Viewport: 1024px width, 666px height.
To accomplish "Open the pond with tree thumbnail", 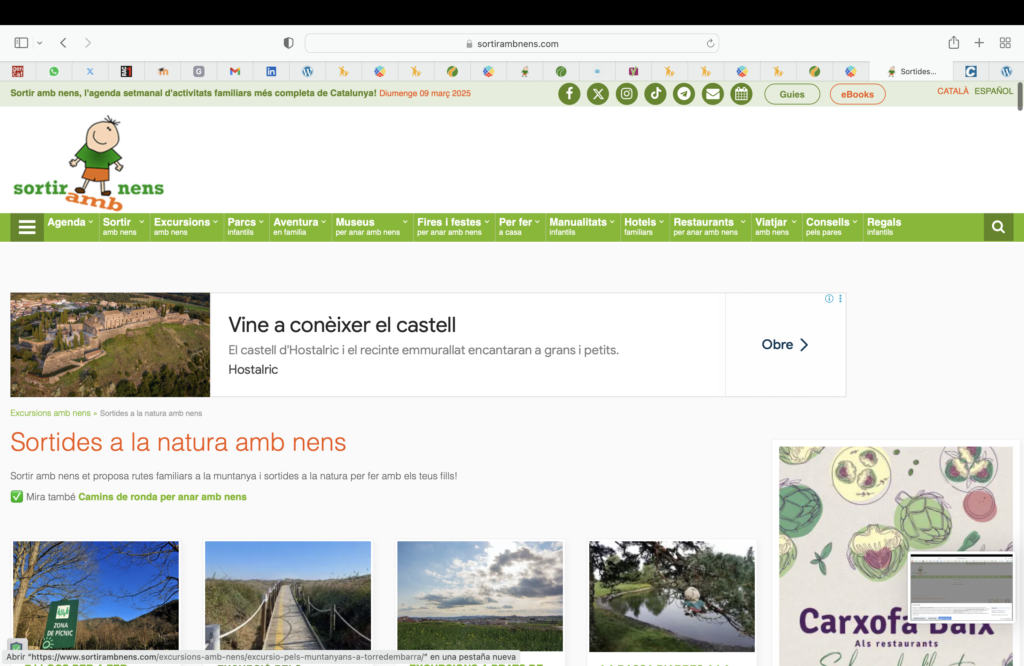I will pos(672,596).
